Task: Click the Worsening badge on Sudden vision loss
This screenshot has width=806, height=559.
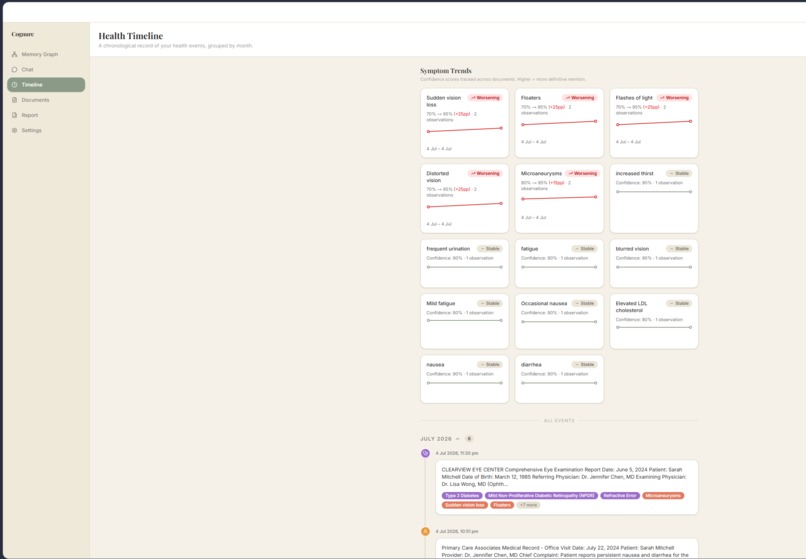Action: coord(485,98)
